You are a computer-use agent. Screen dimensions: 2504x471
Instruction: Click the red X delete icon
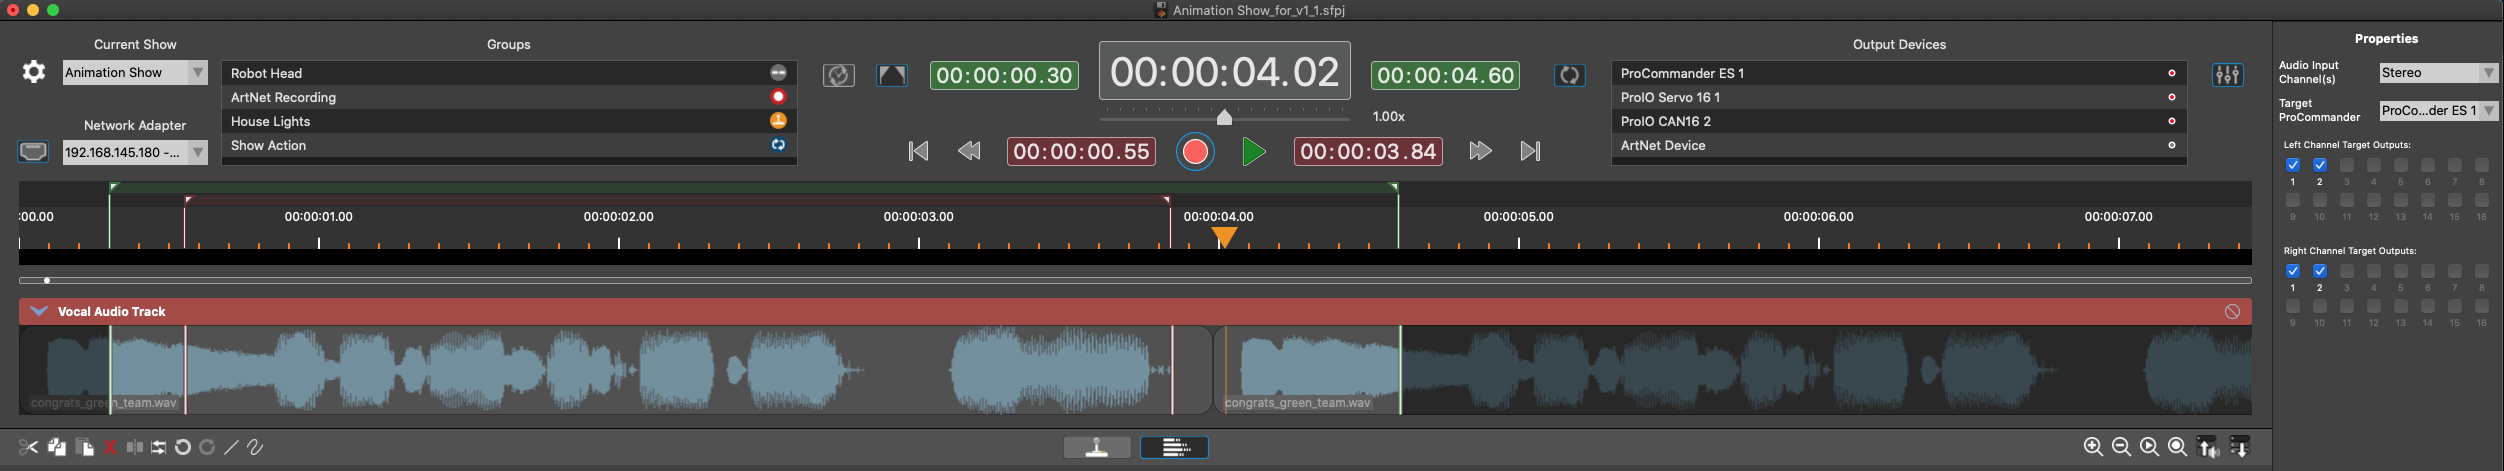point(110,447)
